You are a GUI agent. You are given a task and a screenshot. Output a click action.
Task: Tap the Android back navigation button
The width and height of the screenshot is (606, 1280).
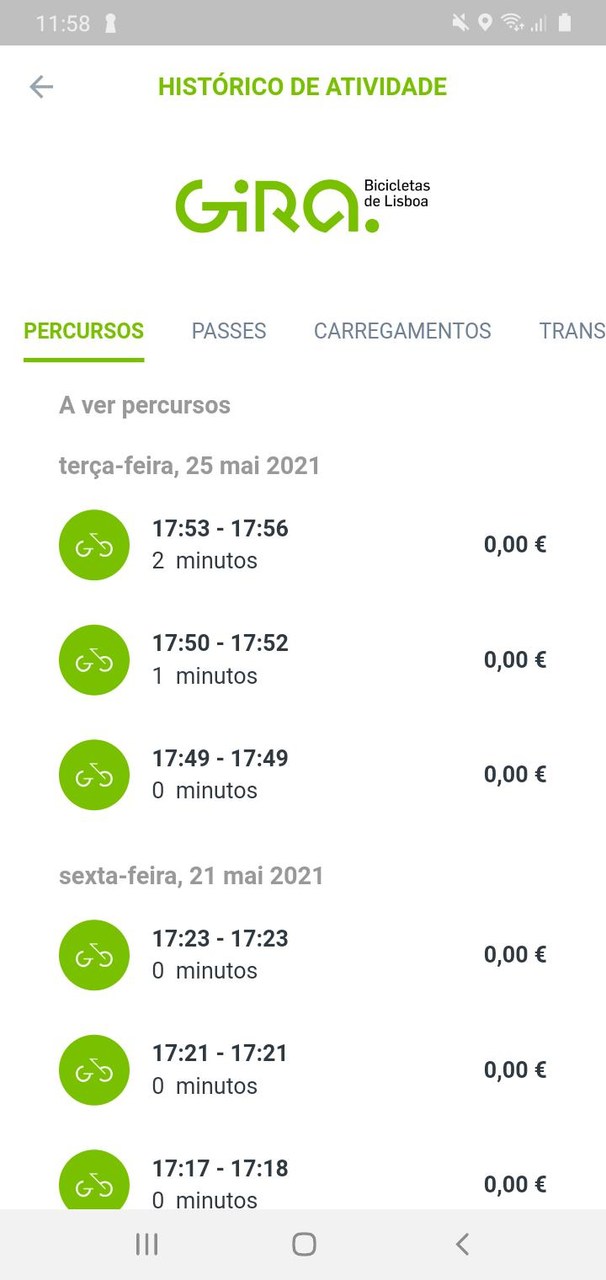coord(461,1243)
